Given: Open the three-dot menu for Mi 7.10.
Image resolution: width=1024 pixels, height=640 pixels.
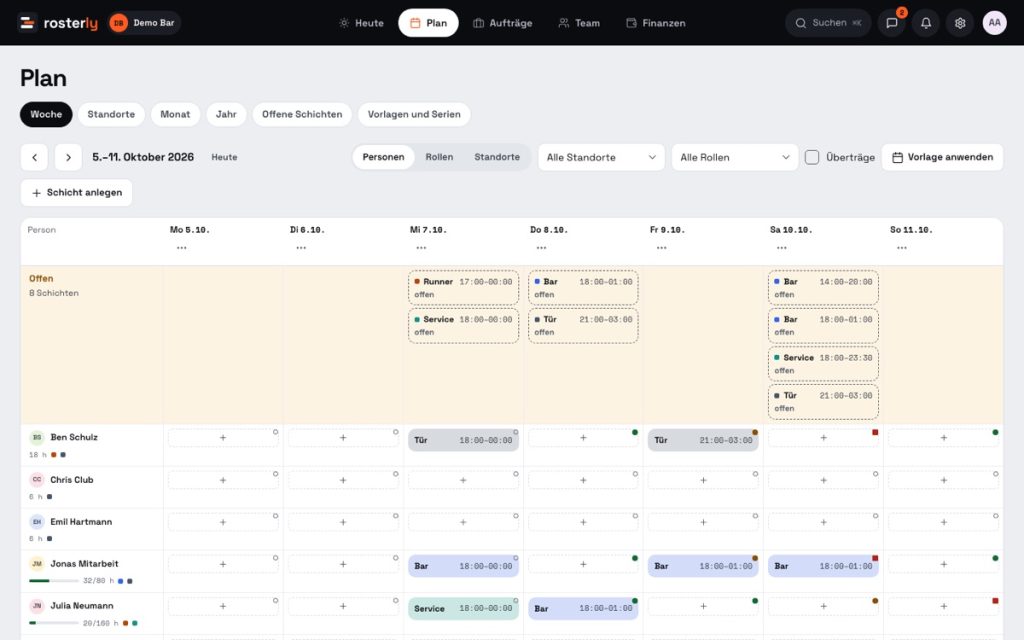Looking at the screenshot, I should coord(421,248).
